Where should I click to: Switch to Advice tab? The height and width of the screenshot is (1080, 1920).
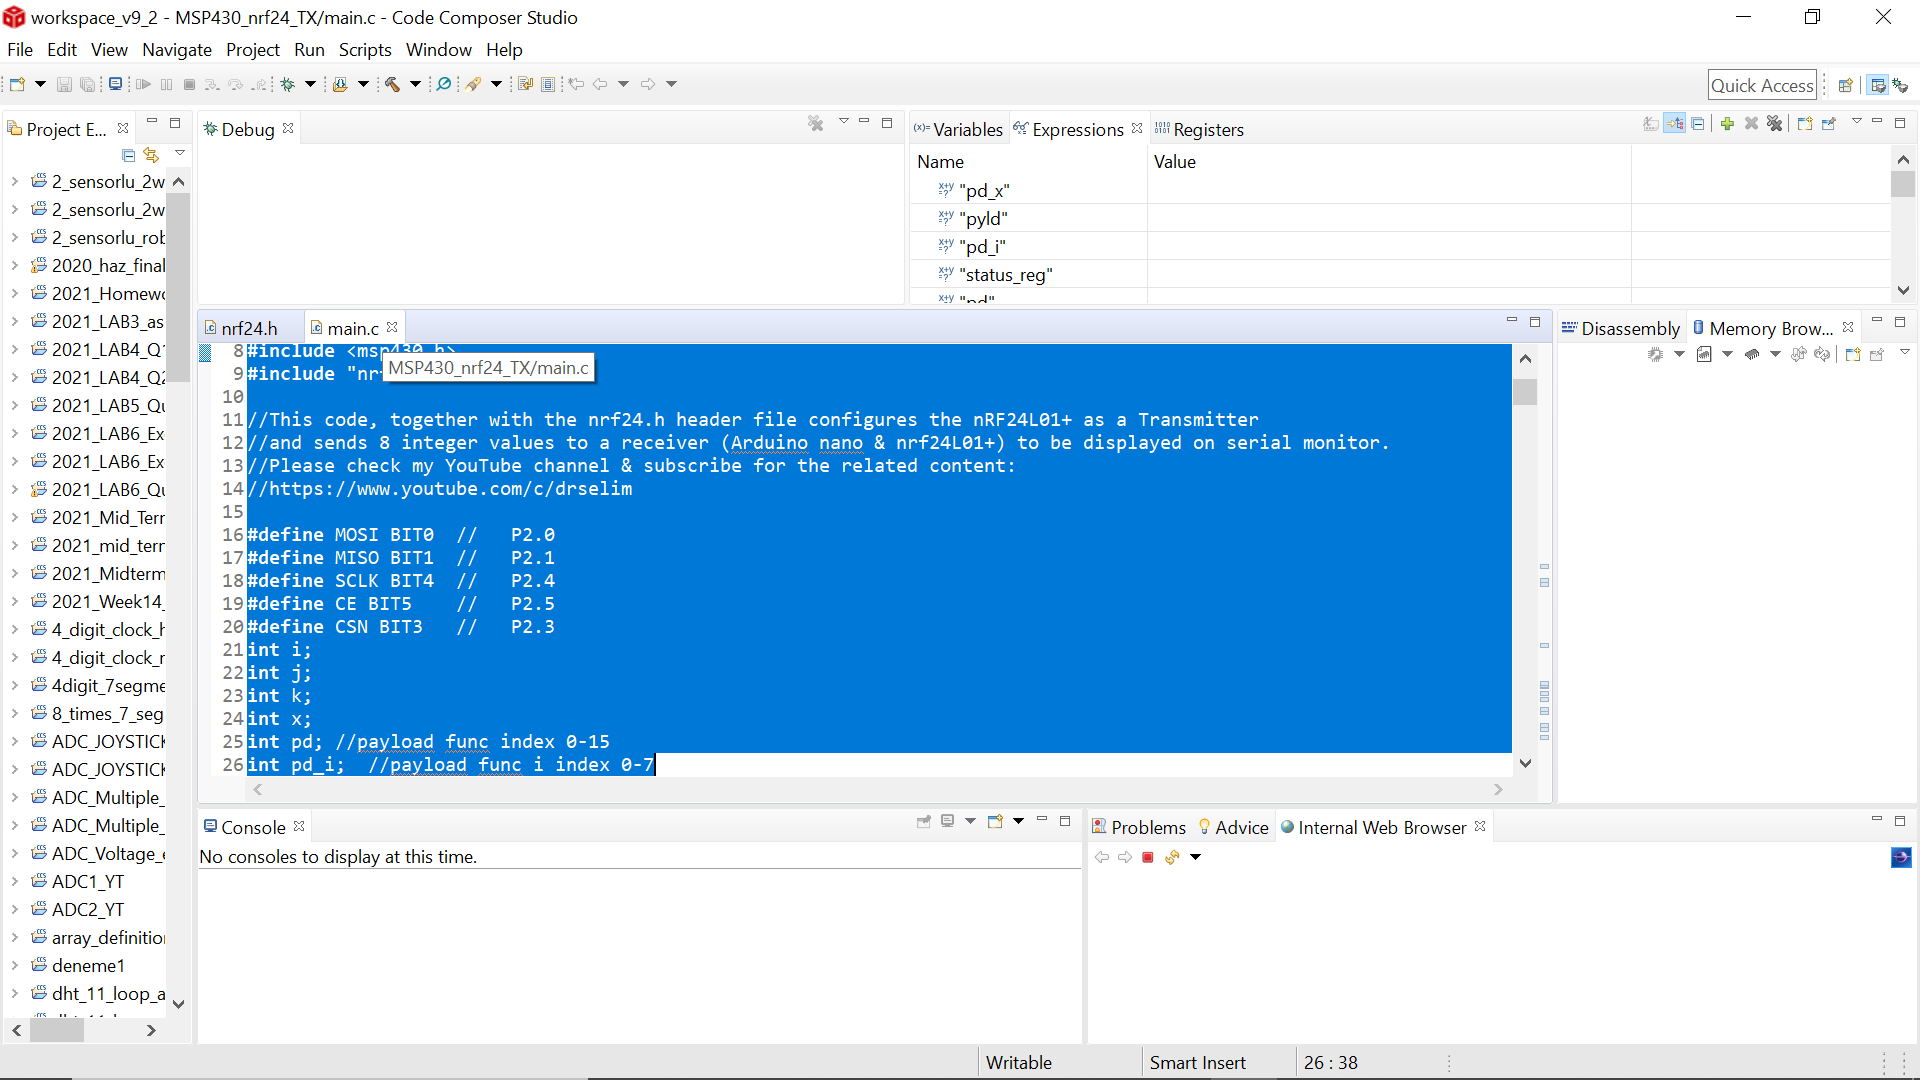pos(1233,827)
